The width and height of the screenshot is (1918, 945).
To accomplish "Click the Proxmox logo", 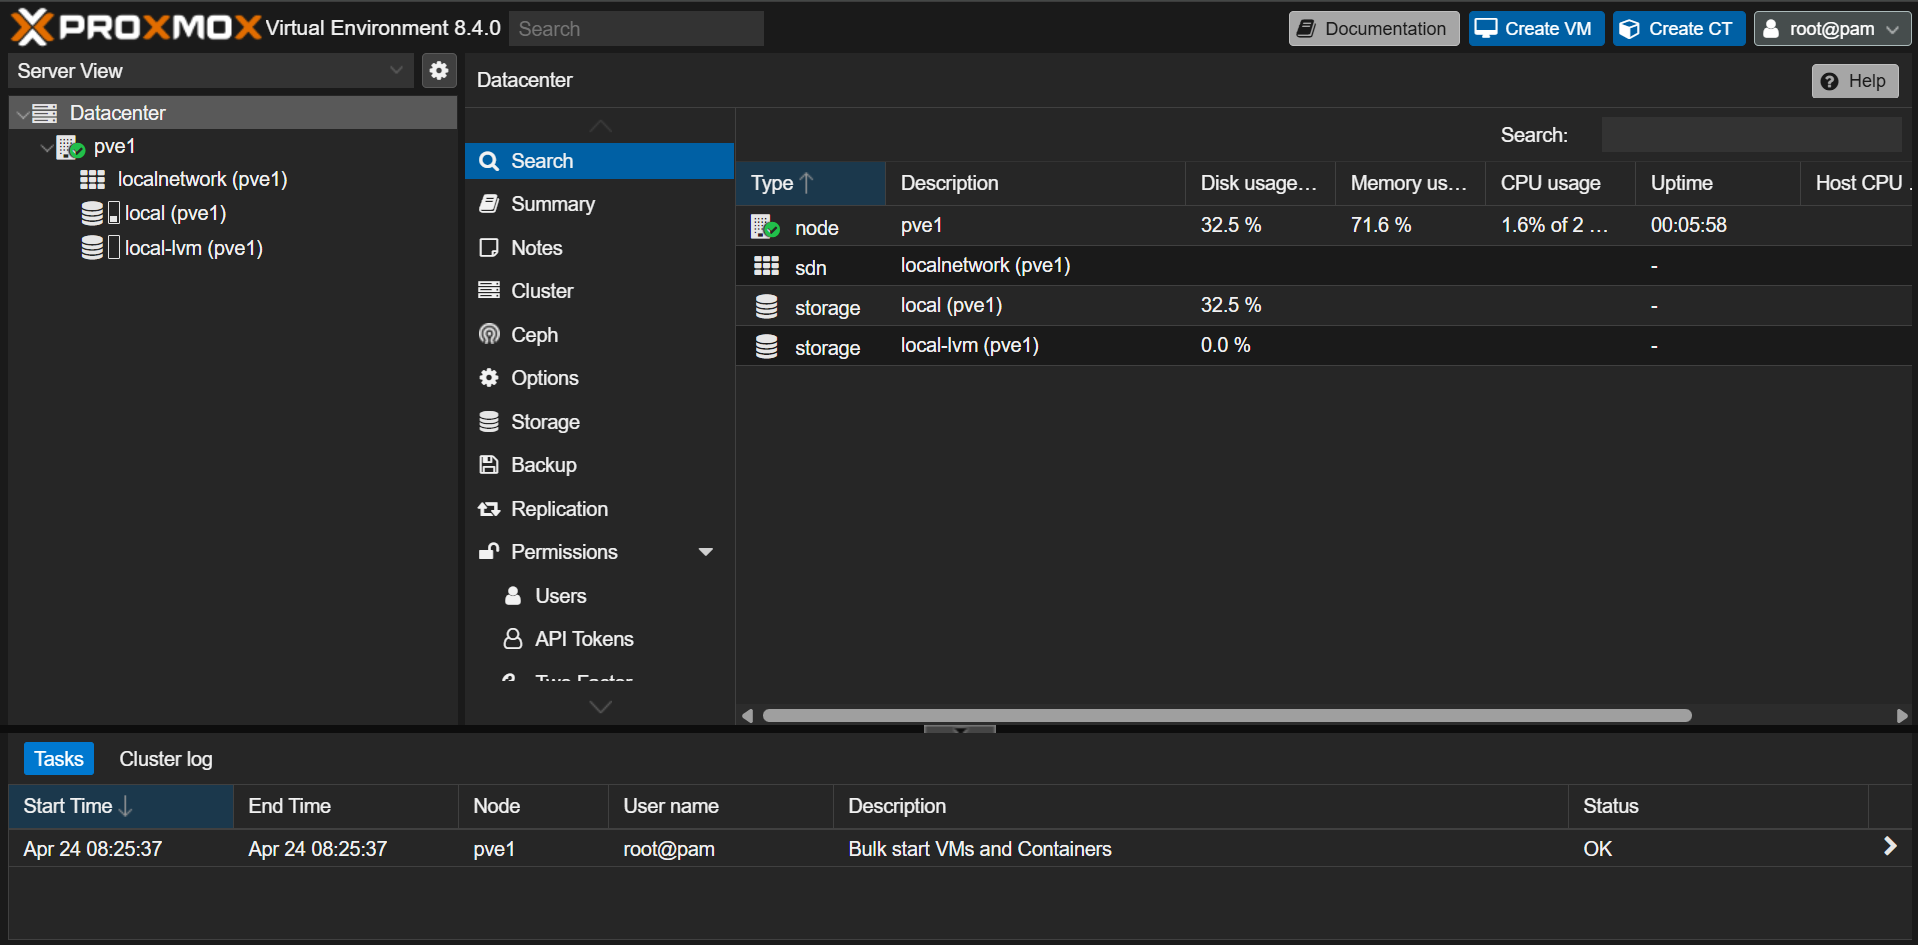I will point(136,27).
